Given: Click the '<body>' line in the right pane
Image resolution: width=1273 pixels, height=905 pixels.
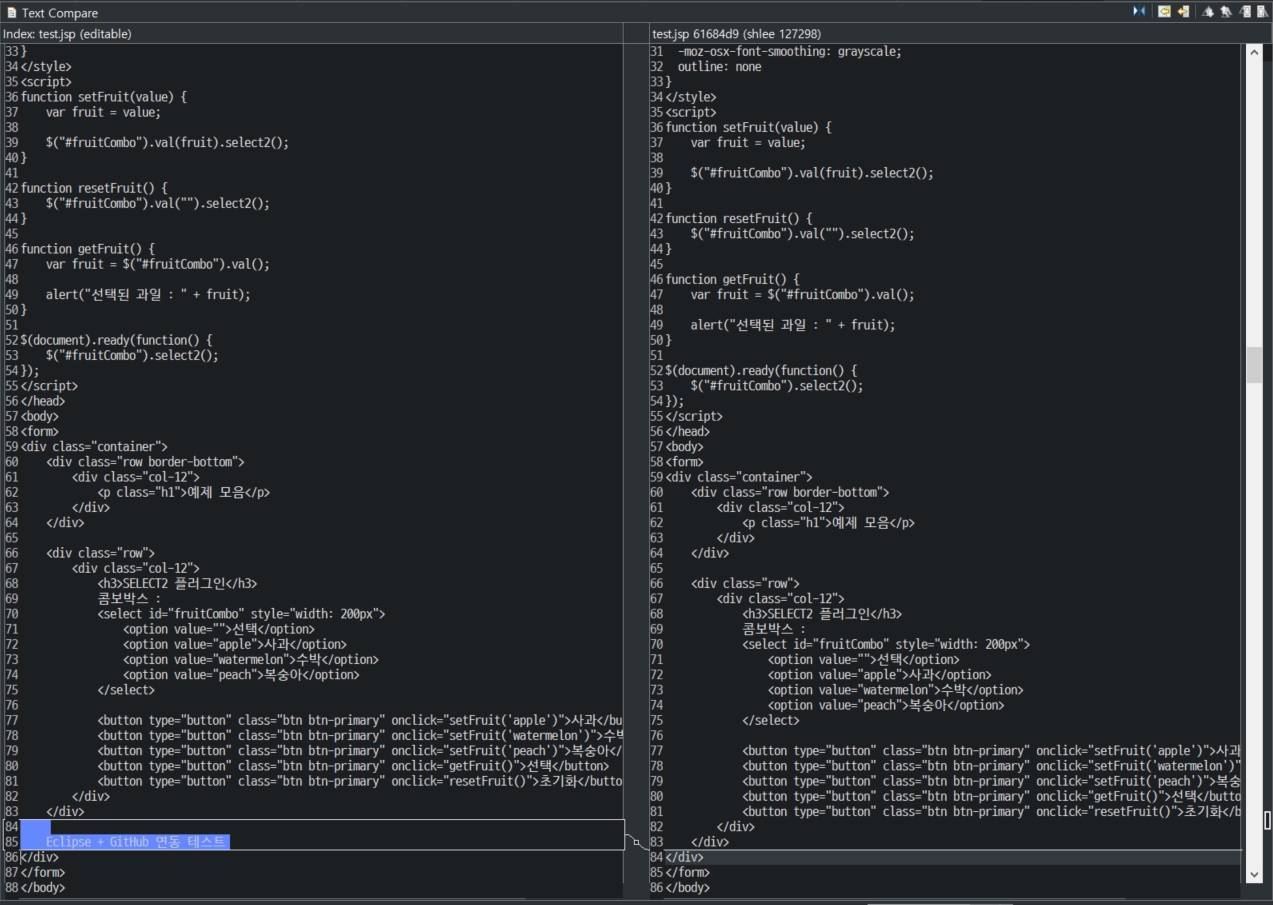Looking at the screenshot, I should pos(685,447).
